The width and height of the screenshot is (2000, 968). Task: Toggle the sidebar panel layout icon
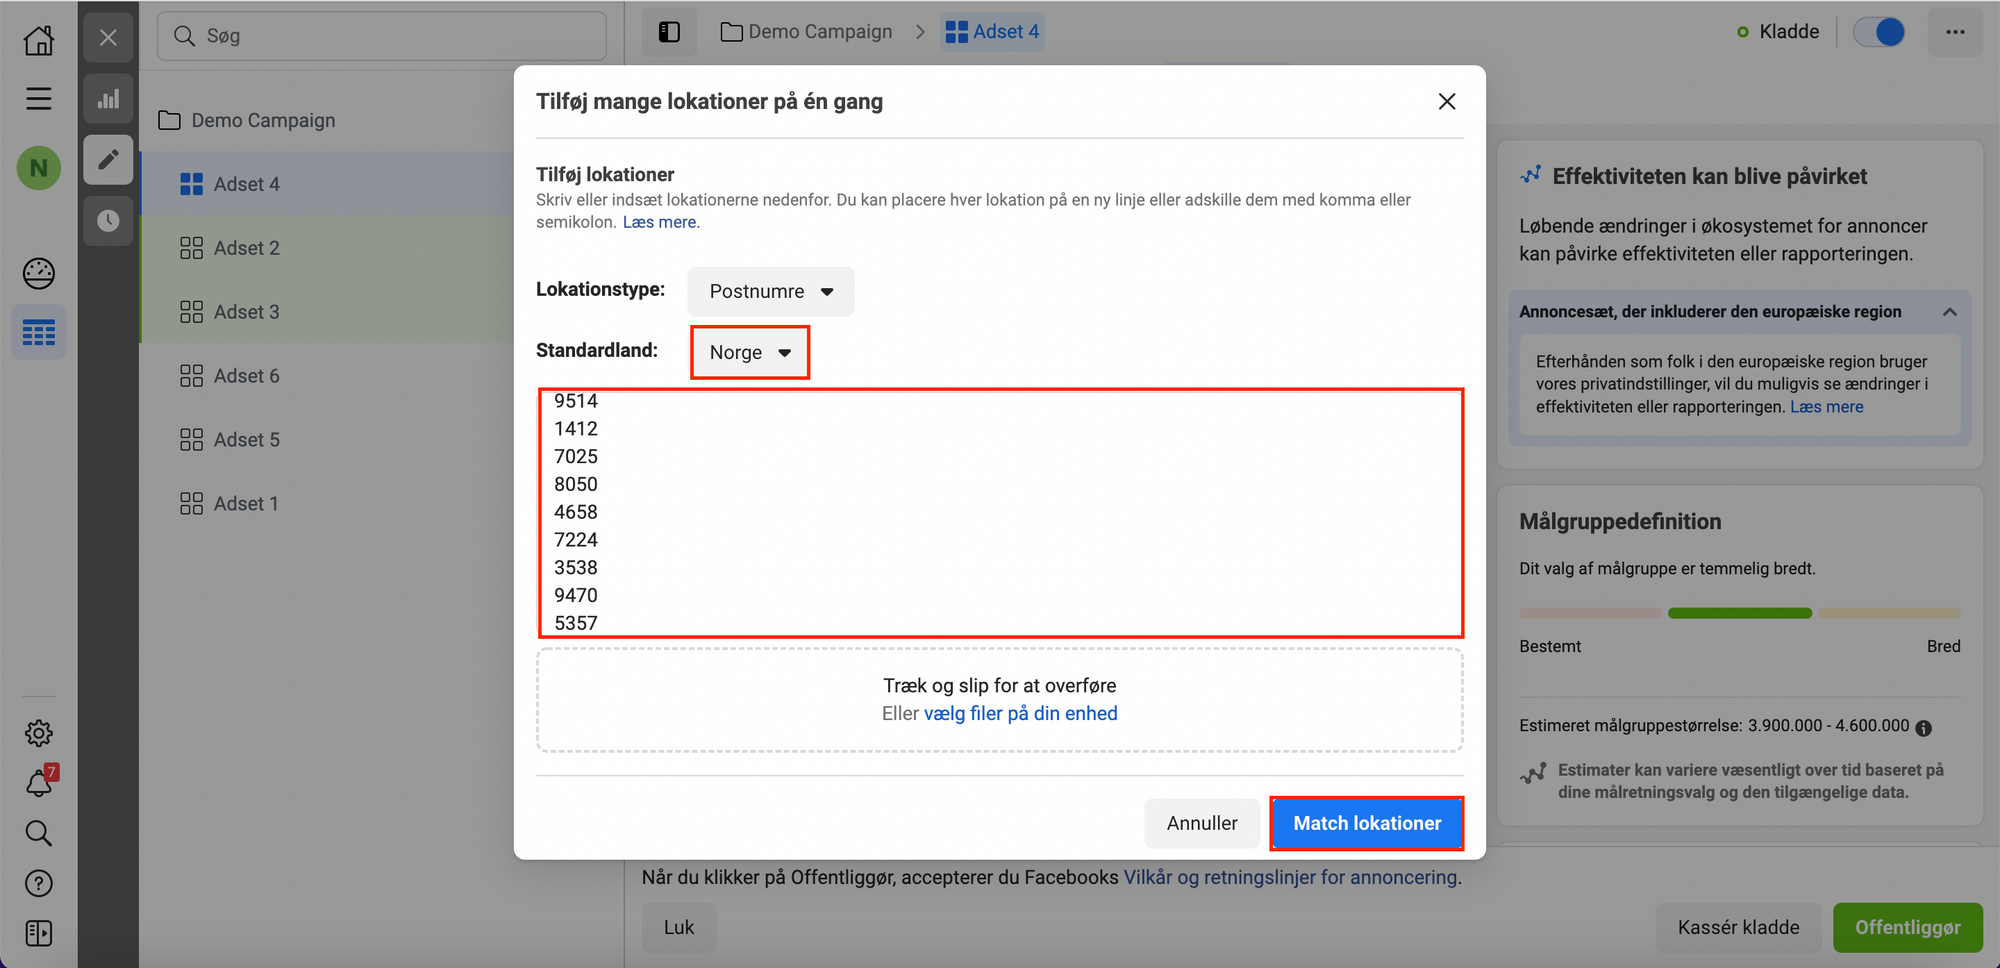[669, 32]
